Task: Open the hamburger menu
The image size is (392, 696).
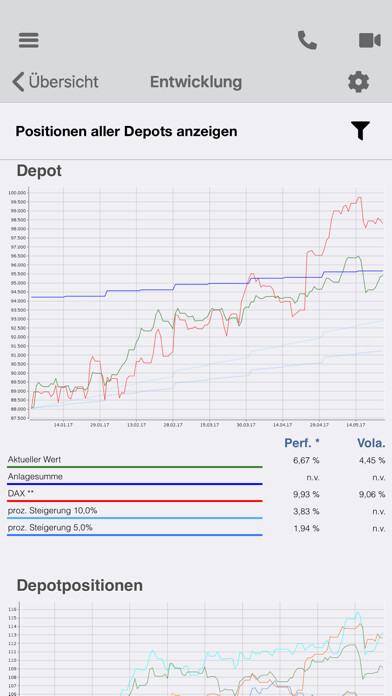Action: (29, 40)
